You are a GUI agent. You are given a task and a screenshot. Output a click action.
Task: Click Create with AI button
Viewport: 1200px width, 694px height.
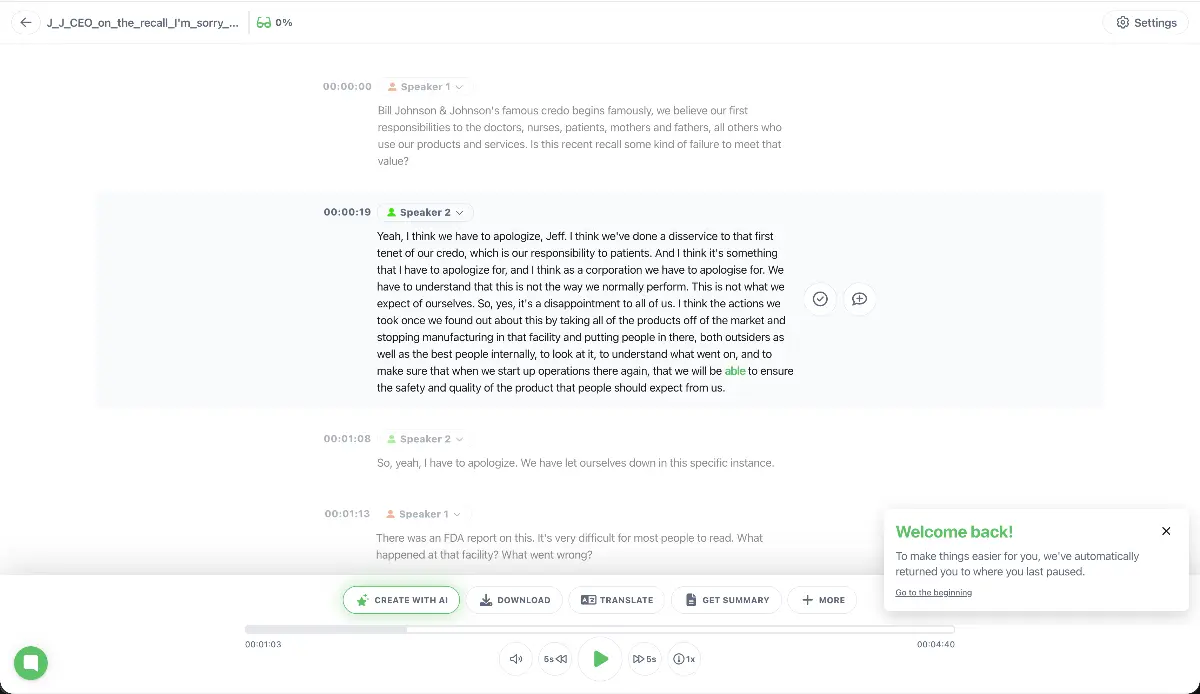pyautogui.click(x=401, y=600)
